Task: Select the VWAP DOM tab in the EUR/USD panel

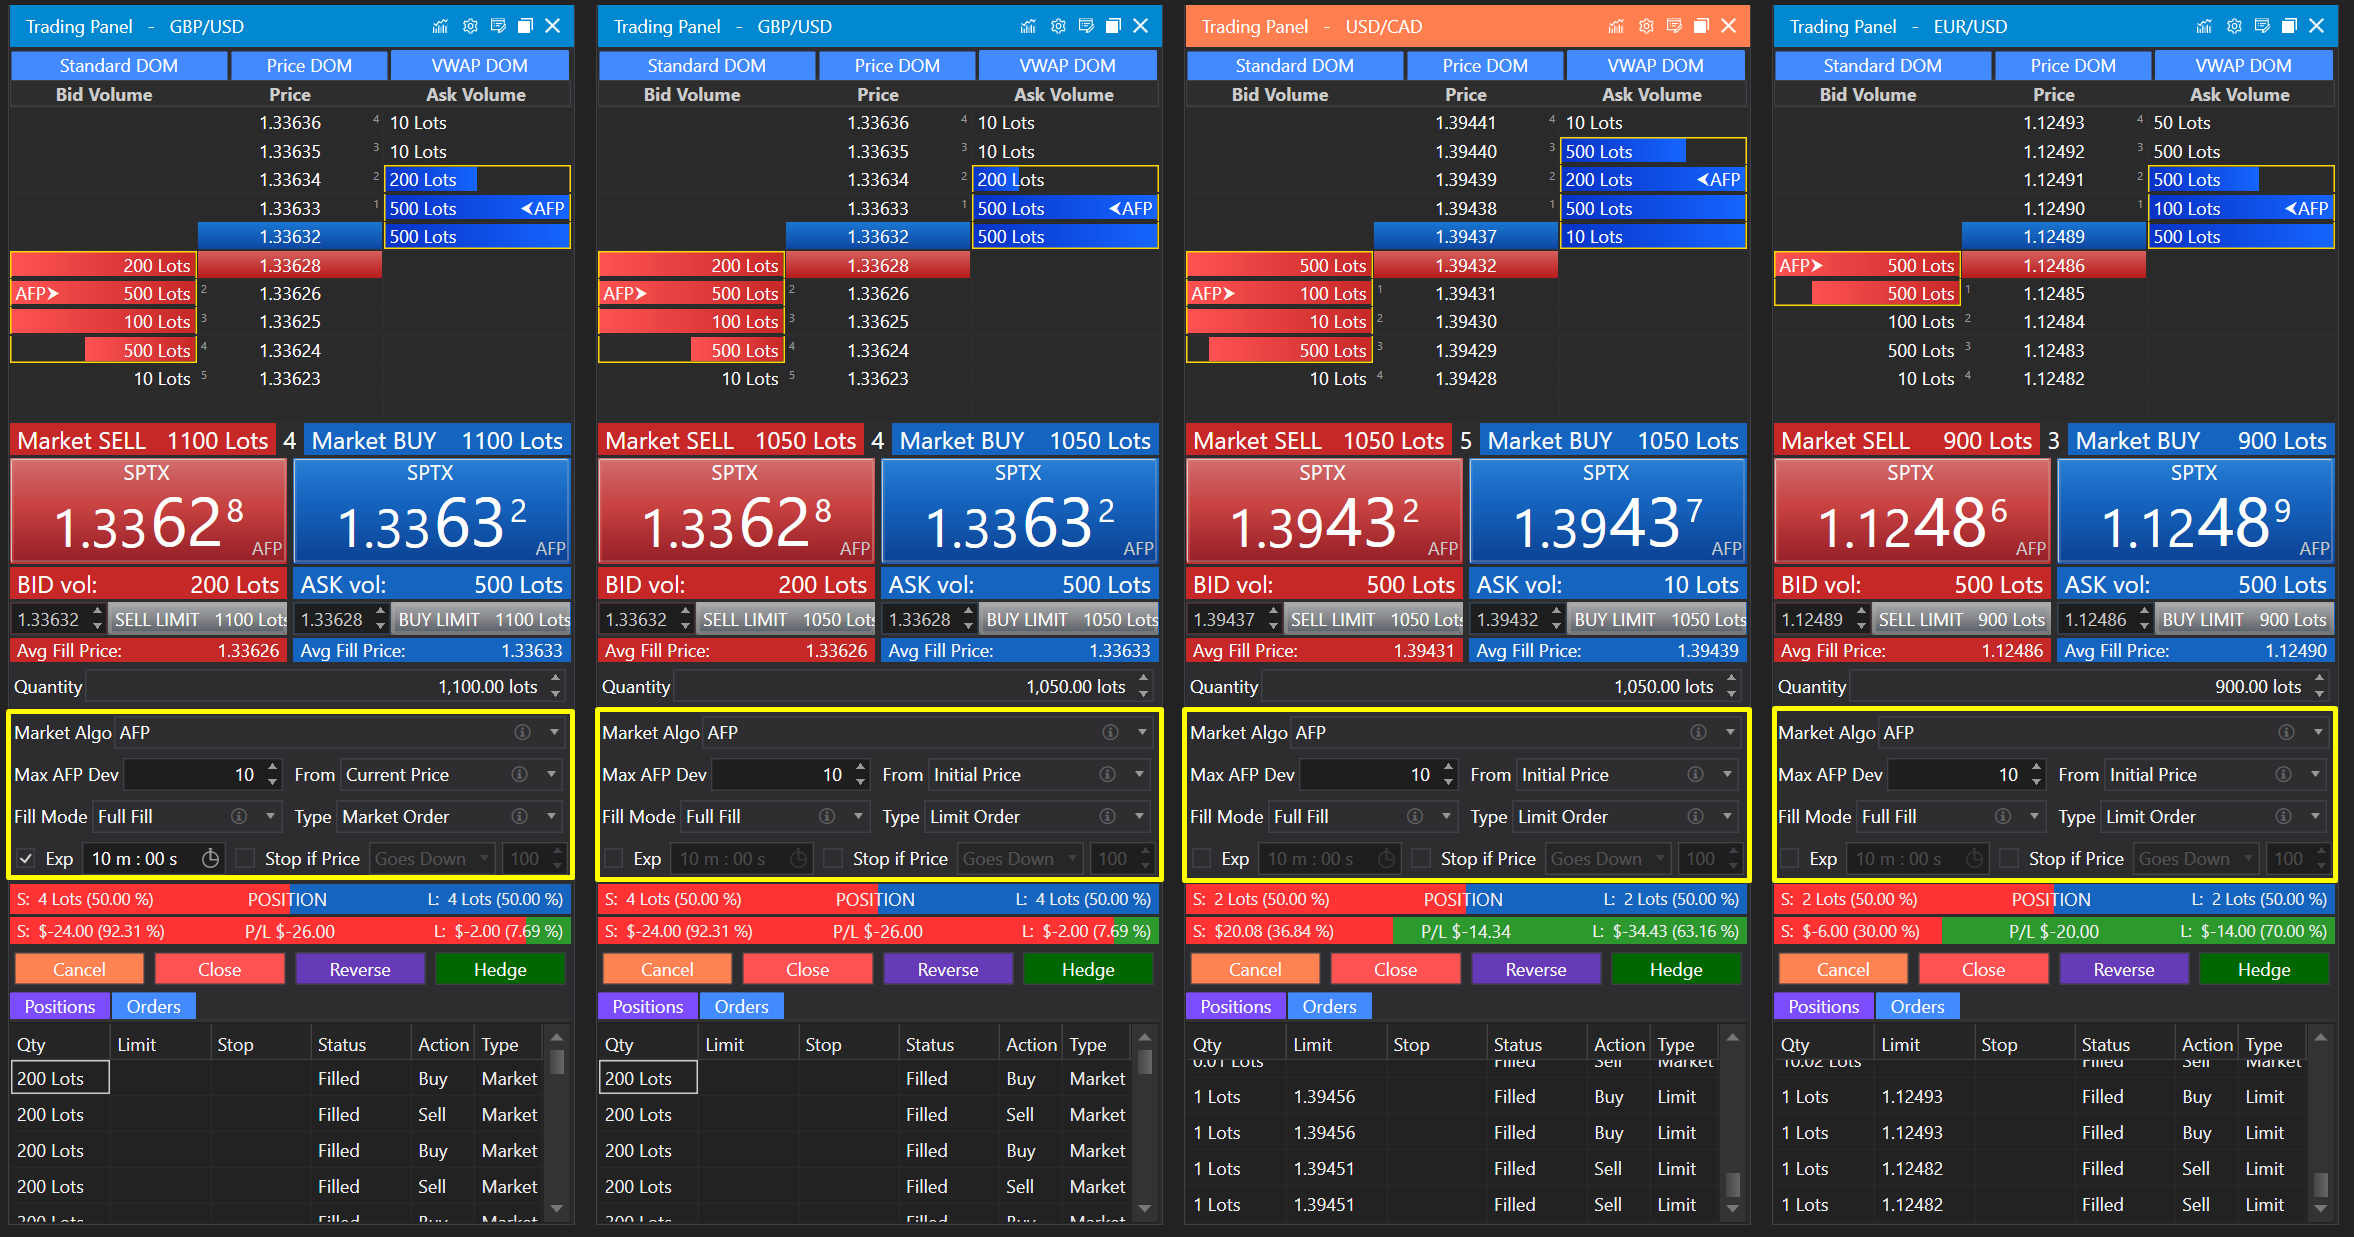Action: point(2243,66)
